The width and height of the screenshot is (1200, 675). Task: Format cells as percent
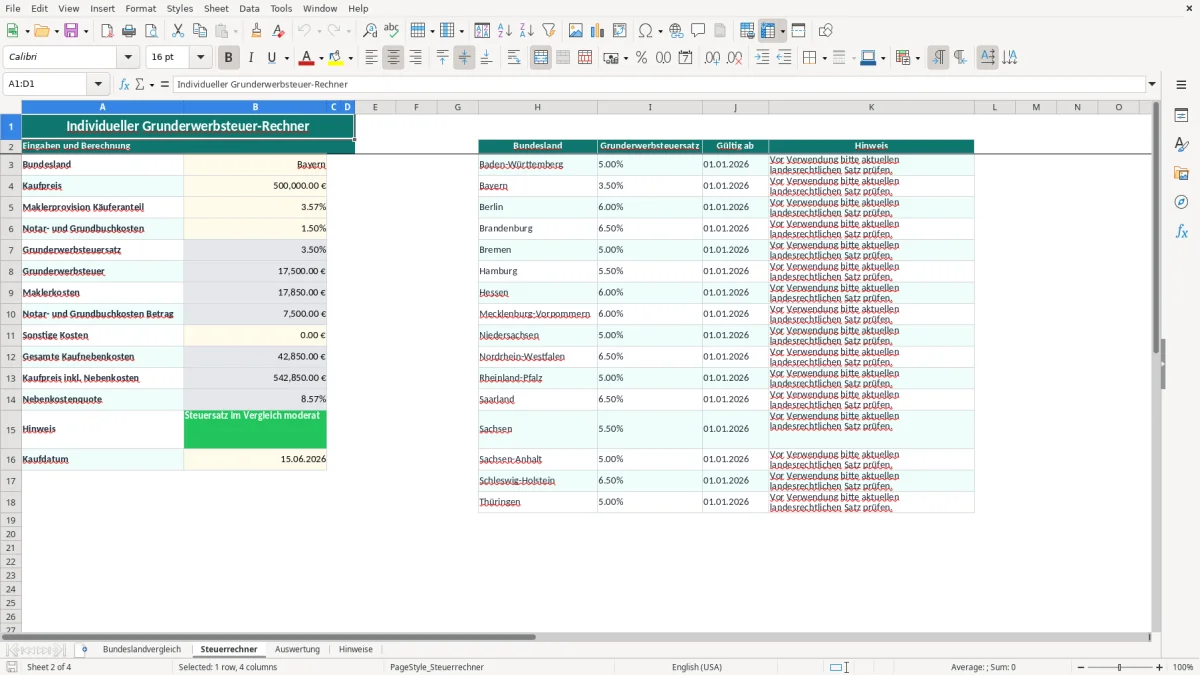(641, 58)
